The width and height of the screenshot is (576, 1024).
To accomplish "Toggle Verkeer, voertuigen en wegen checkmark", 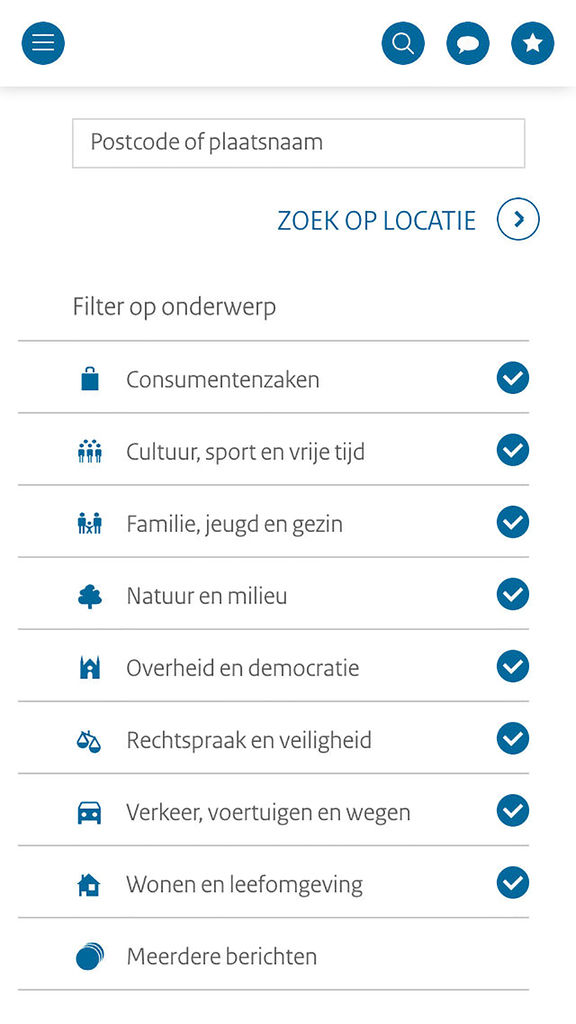I will [513, 810].
